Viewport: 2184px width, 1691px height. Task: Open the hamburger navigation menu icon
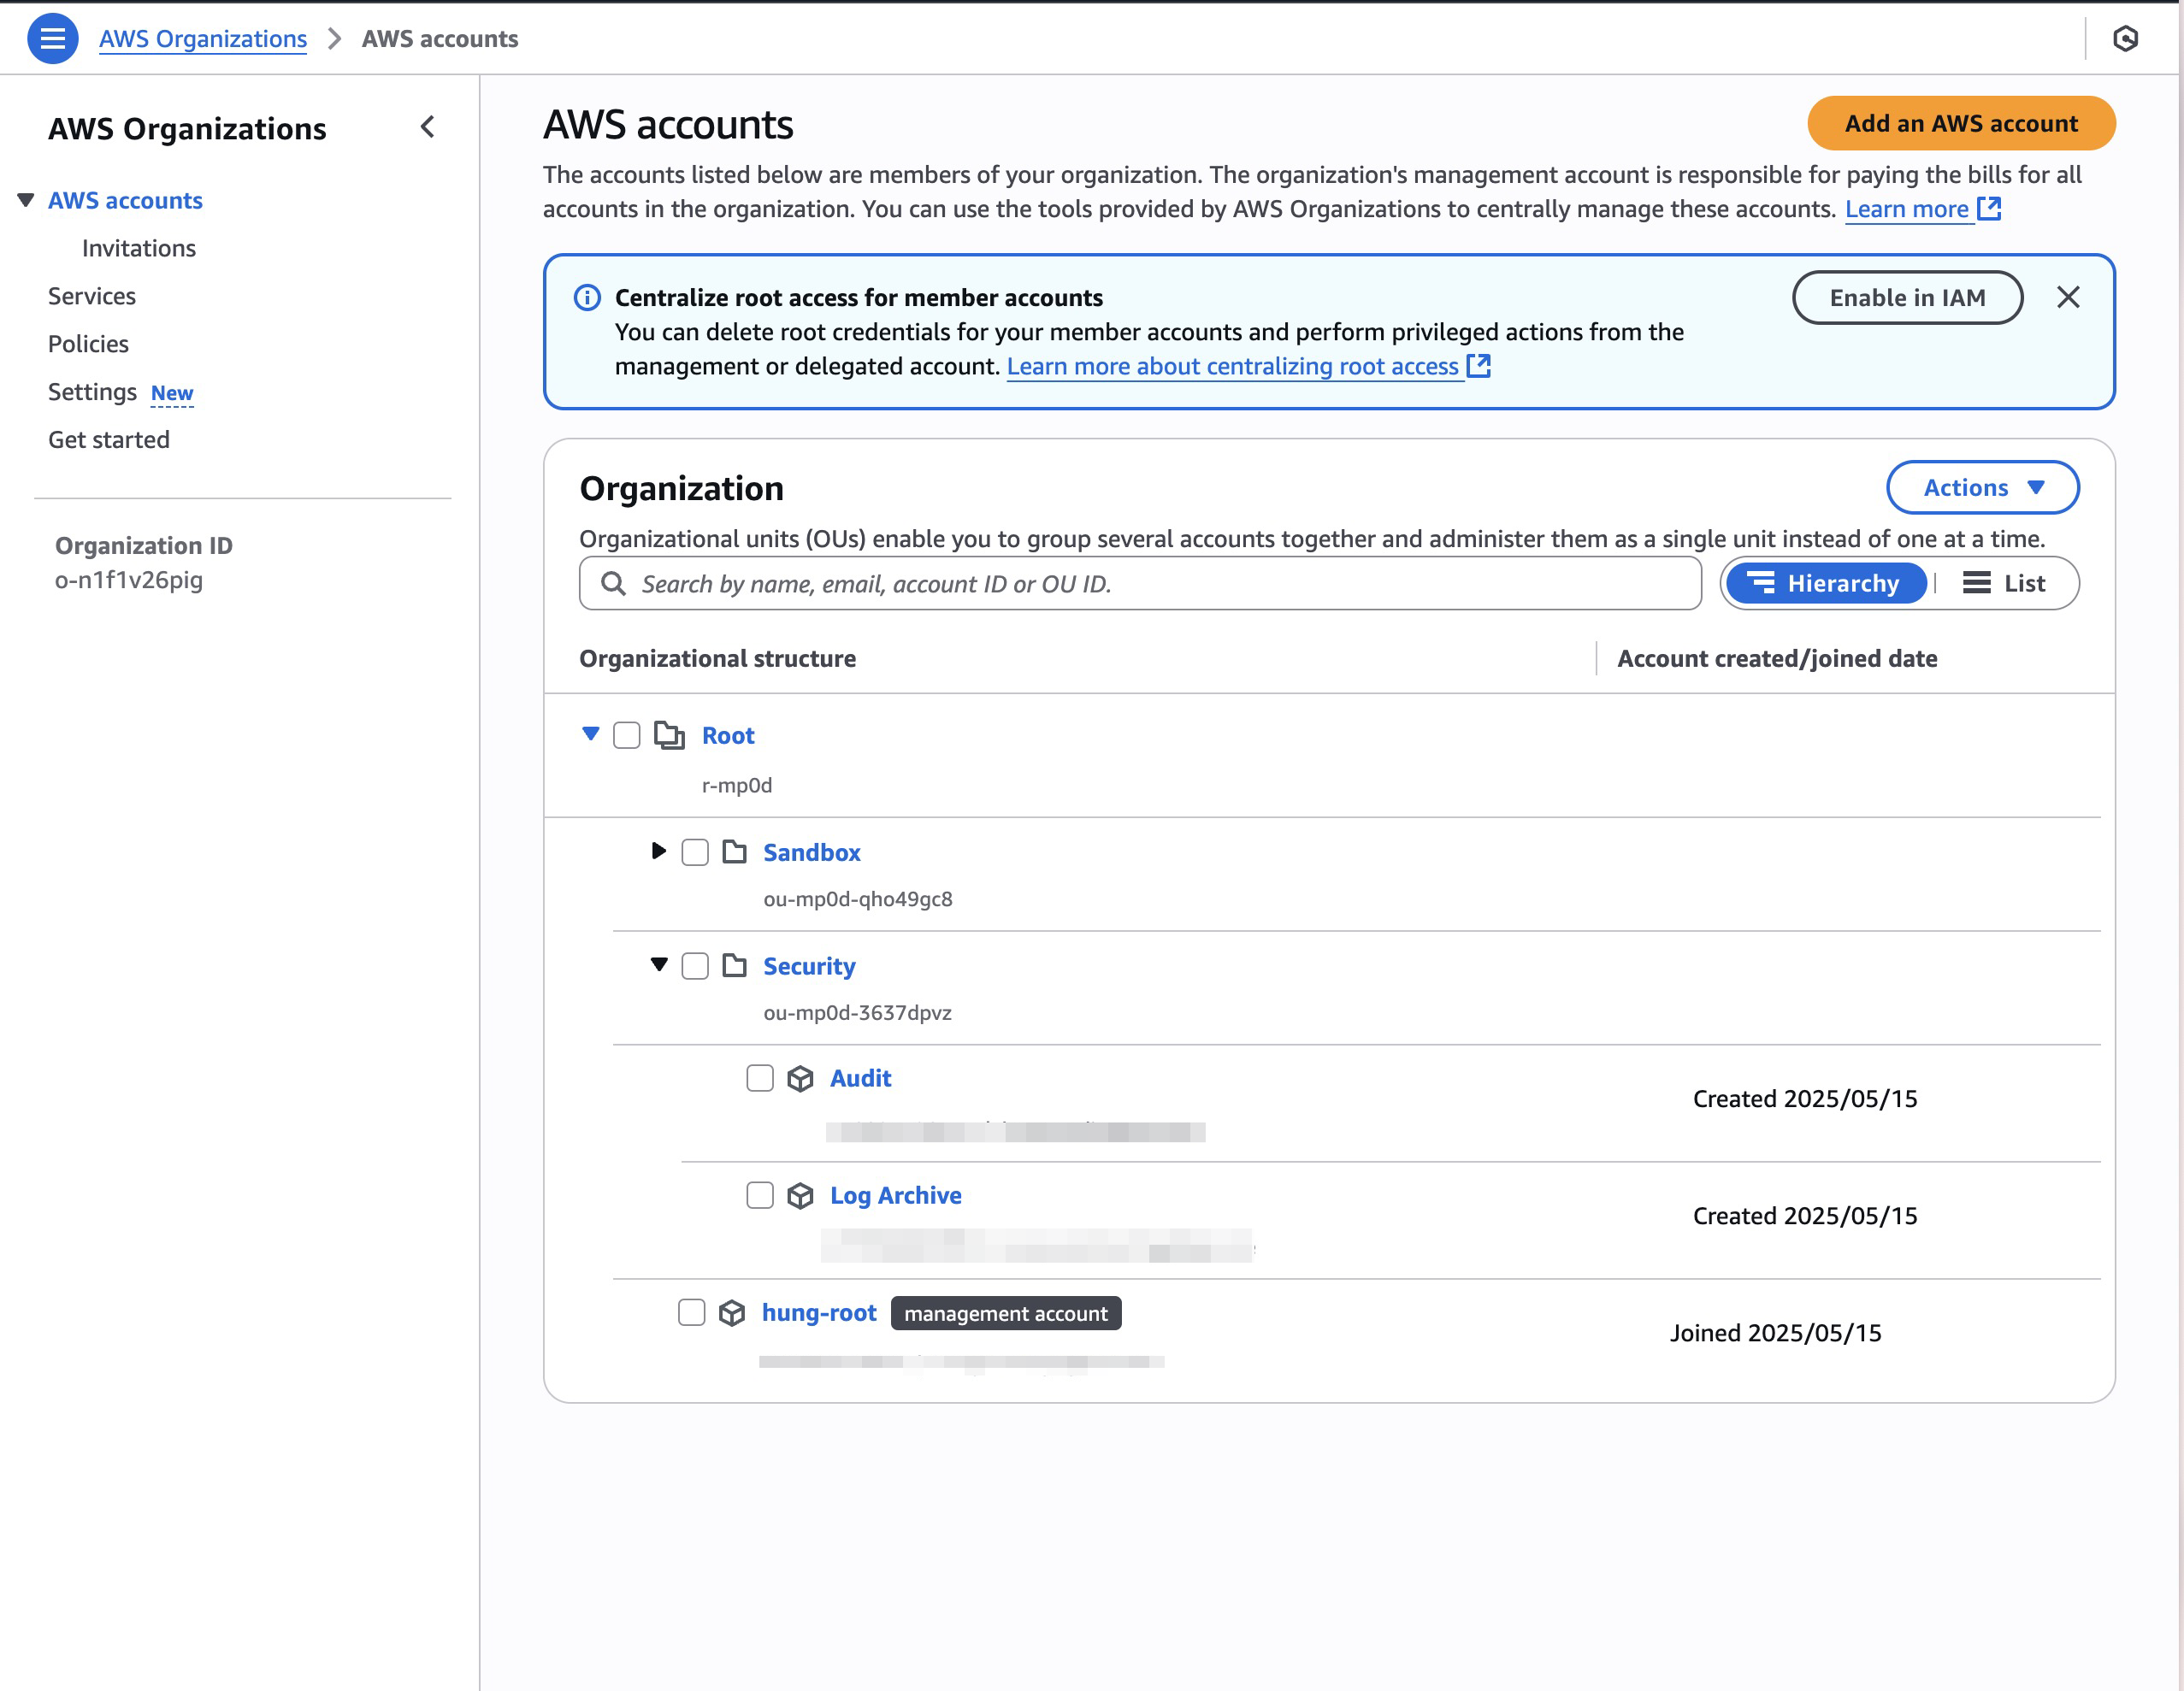click(x=52, y=39)
